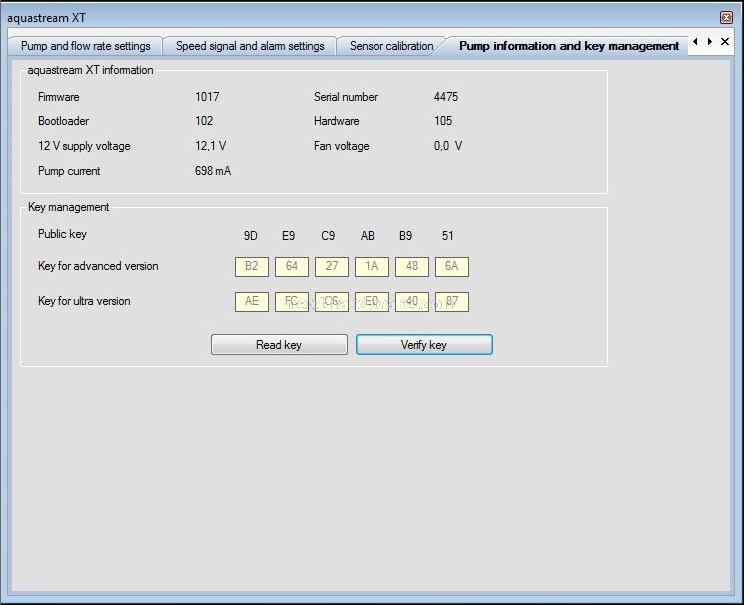Image resolution: width=744 pixels, height=605 pixels.
Task: Click public key byte B9
Action: coord(405,236)
